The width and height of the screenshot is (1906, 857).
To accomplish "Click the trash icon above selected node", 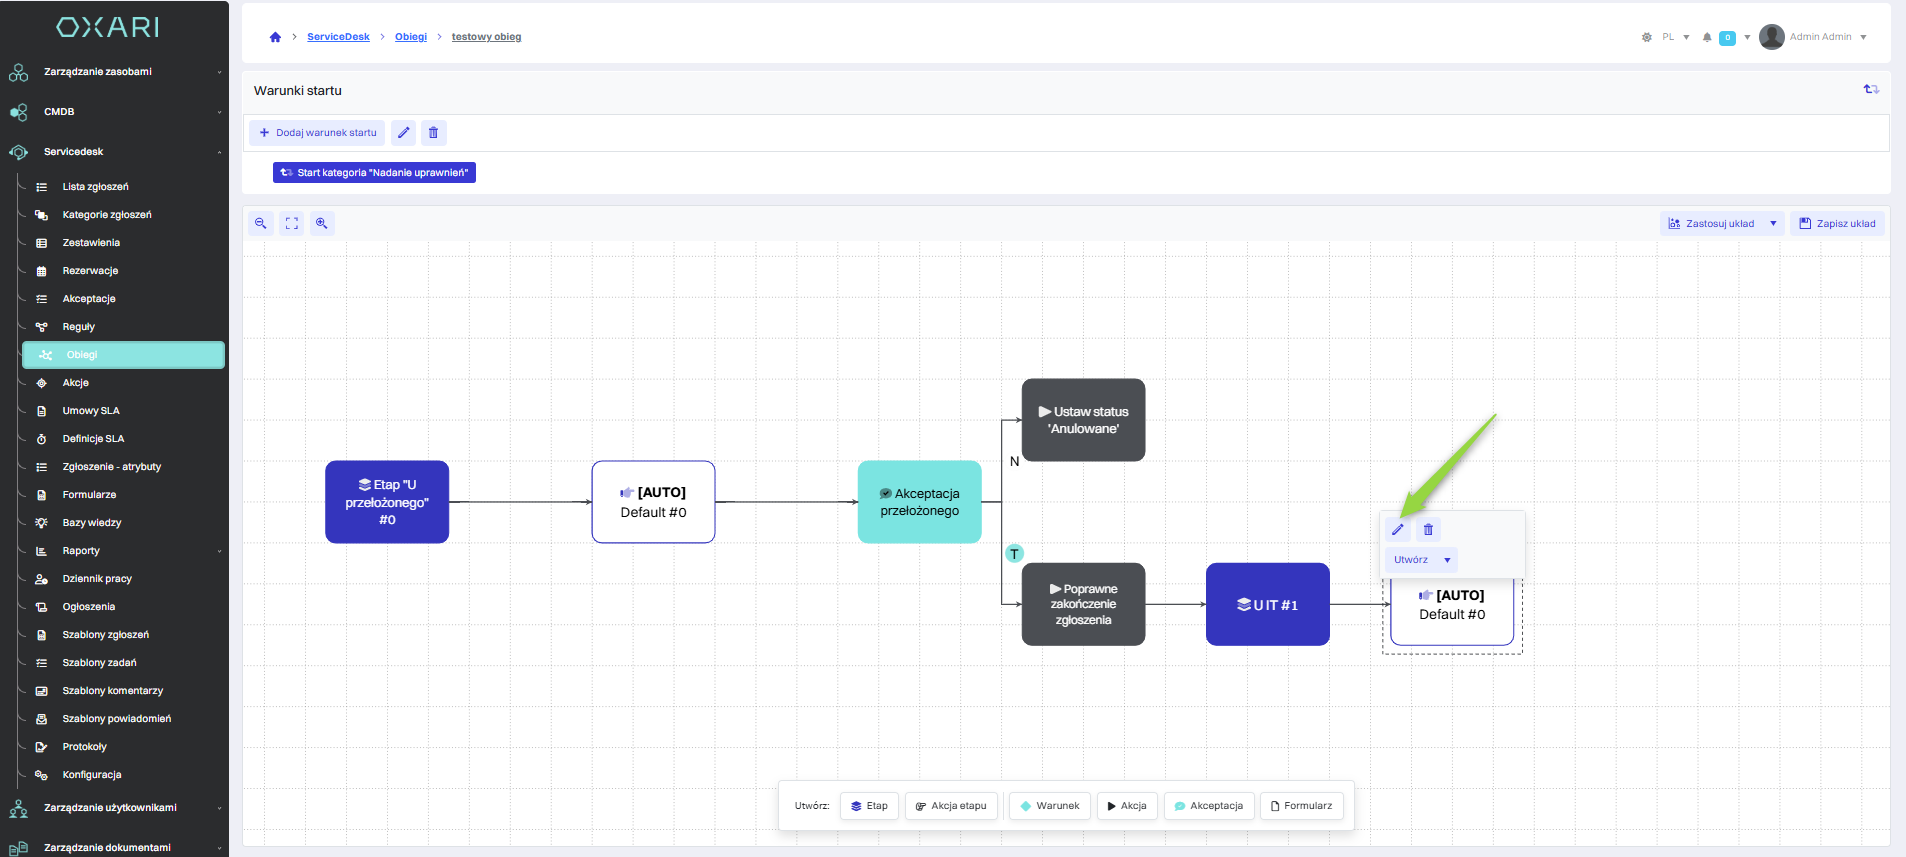I will pos(1428,530).
